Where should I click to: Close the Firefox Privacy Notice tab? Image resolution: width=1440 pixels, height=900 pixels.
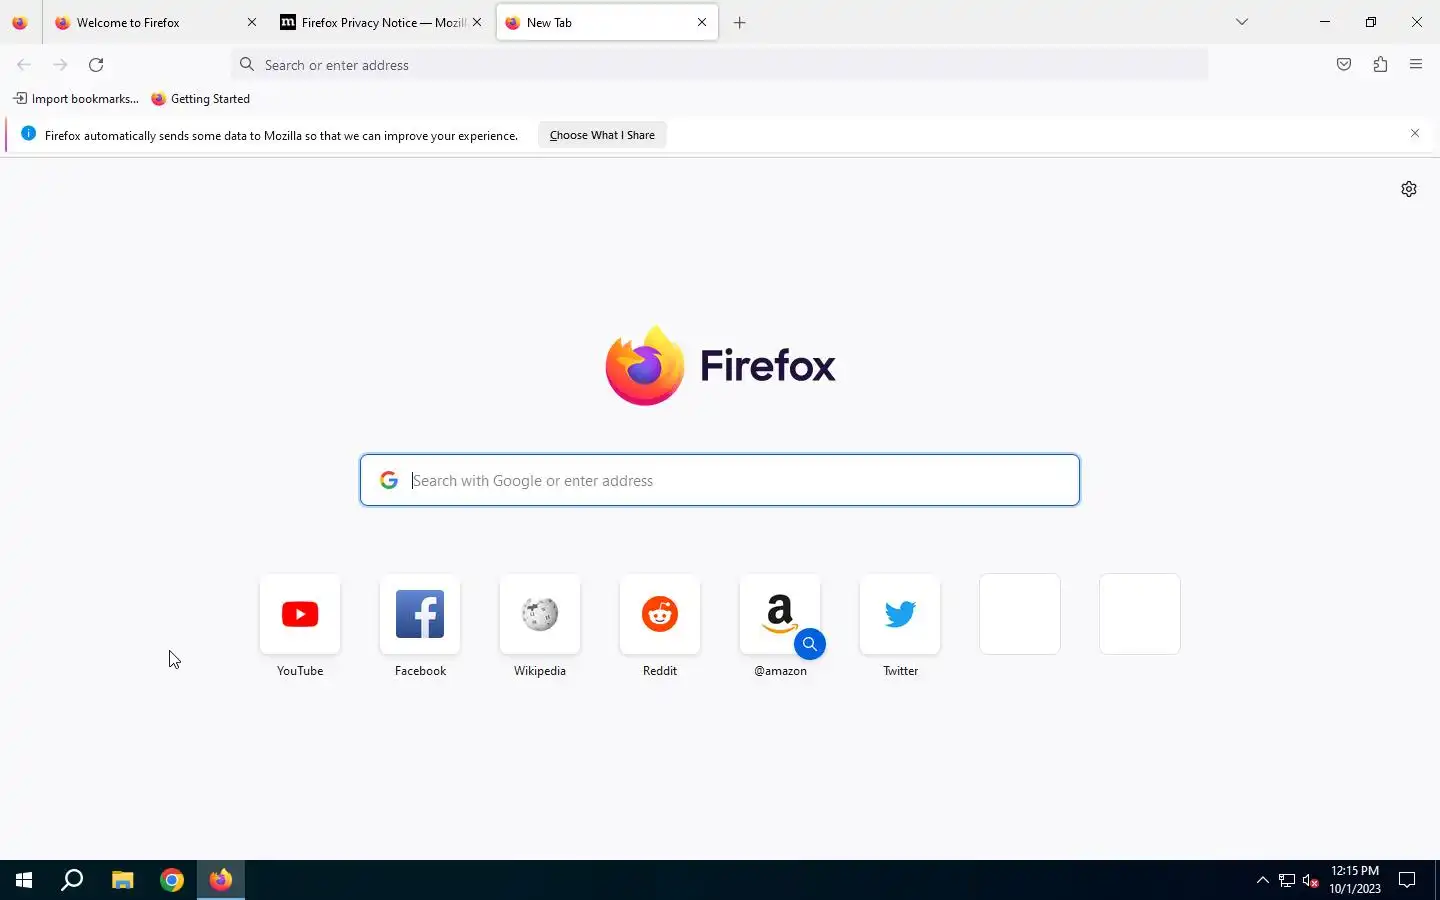477,22
